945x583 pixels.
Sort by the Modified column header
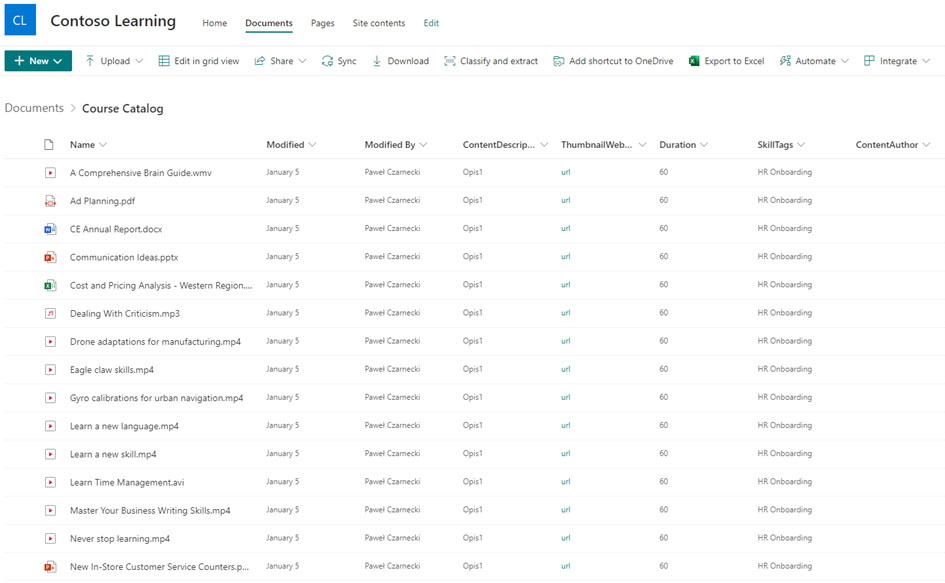[x=285, y=145]
